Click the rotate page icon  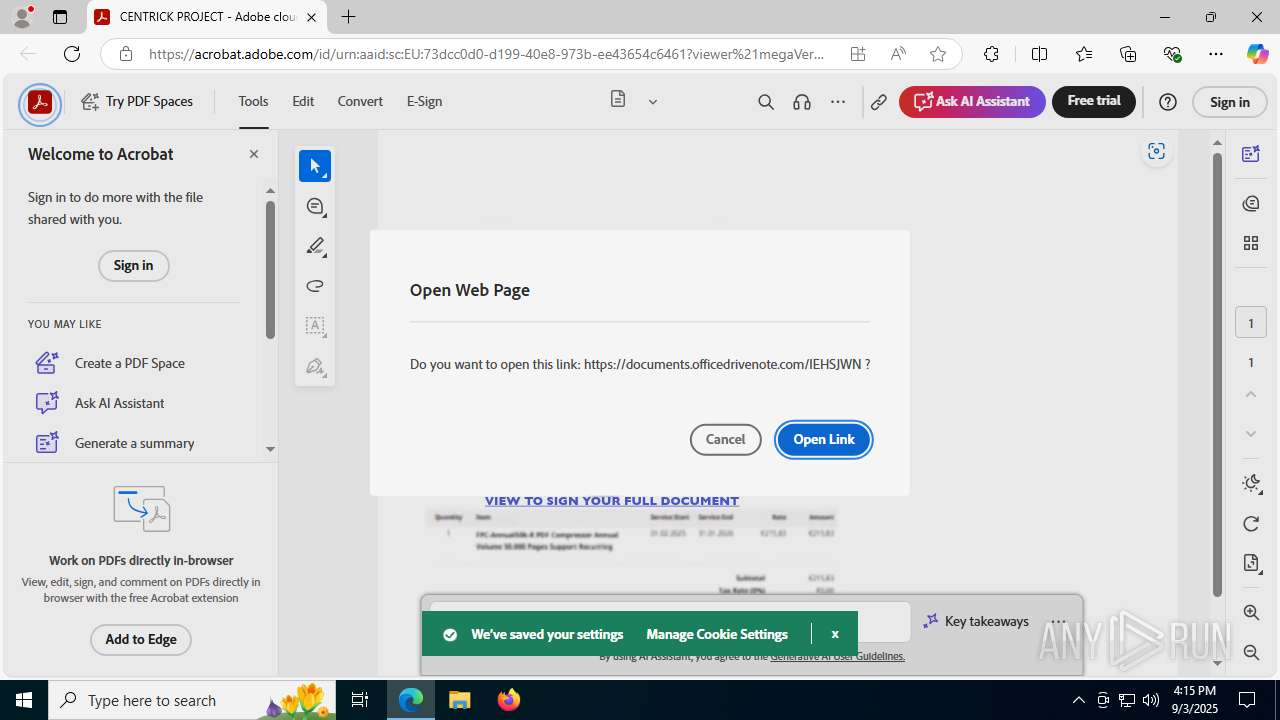point(1250,524)
